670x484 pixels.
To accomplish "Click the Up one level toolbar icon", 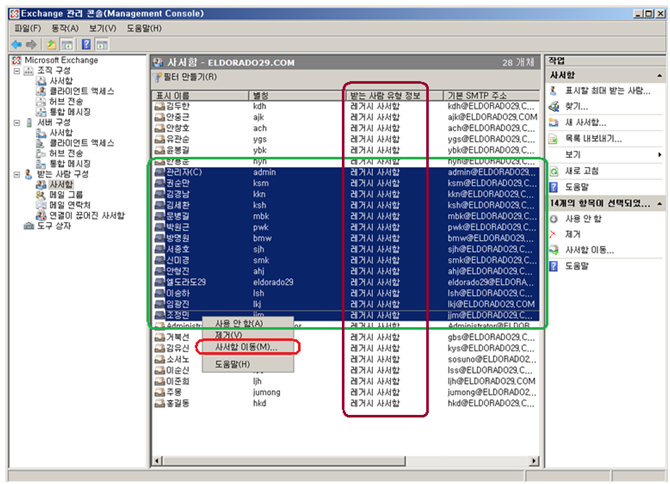I will 51,44.
